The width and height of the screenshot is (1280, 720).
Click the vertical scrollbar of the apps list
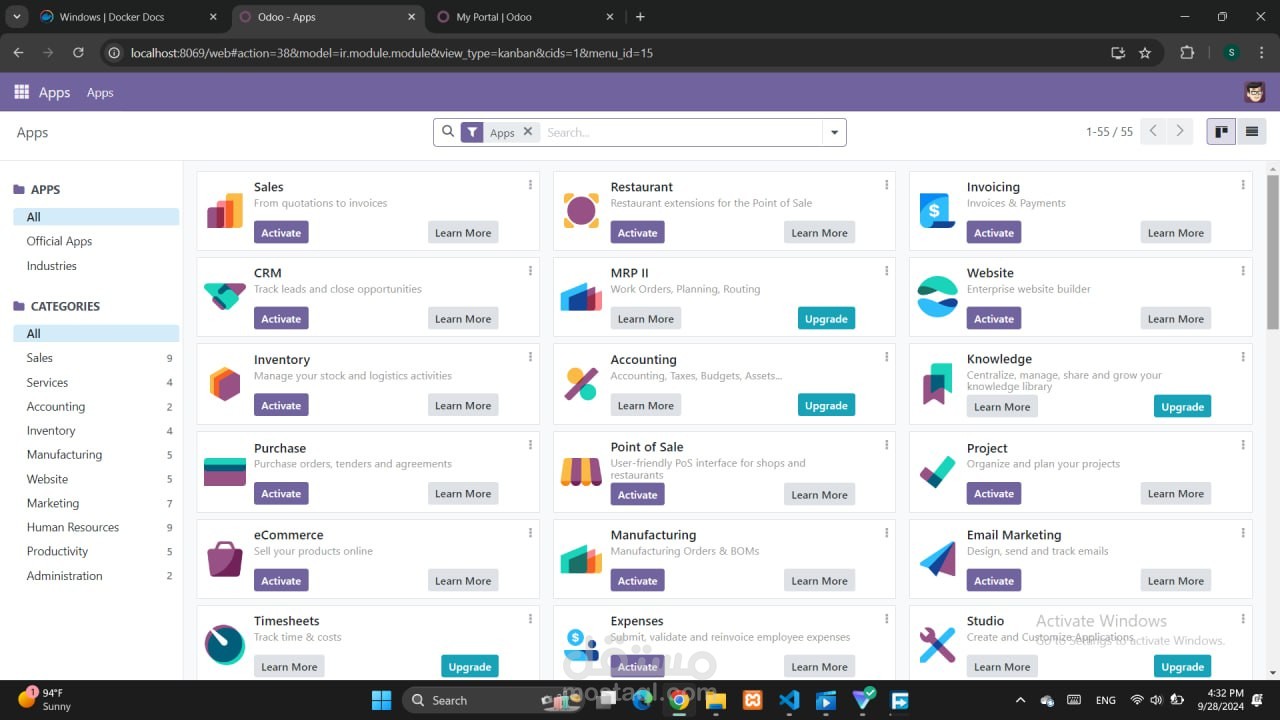(x=1273, y=250)
